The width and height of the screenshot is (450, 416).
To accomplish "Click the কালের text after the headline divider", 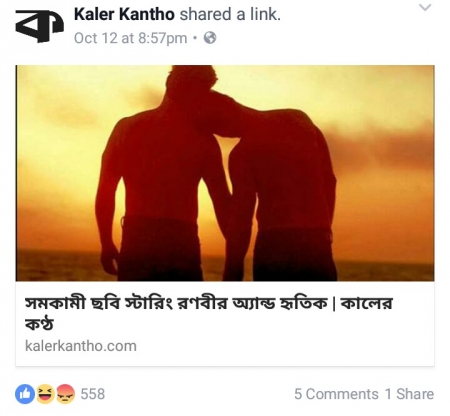I will click(367, 304).
